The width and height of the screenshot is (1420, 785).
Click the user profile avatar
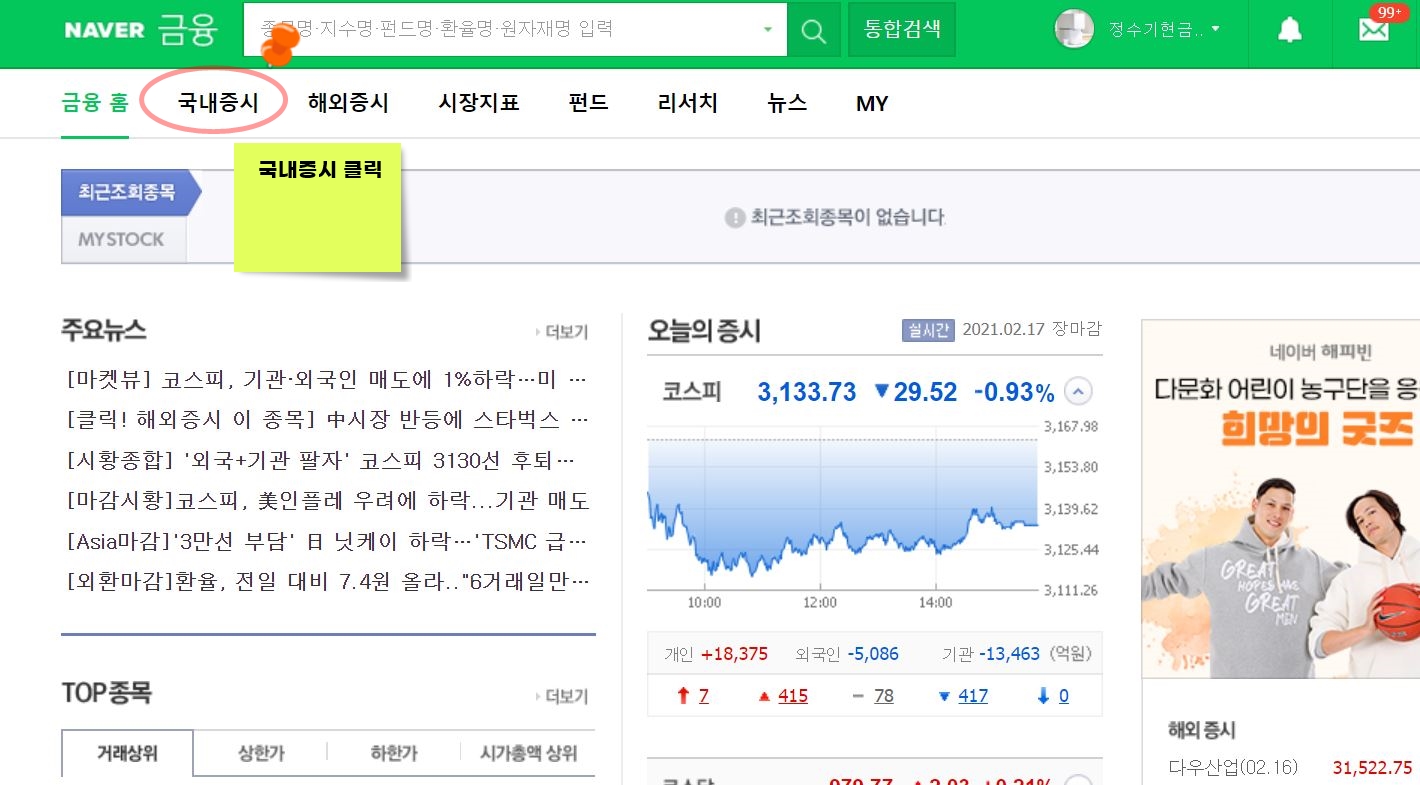(1074, 29)
